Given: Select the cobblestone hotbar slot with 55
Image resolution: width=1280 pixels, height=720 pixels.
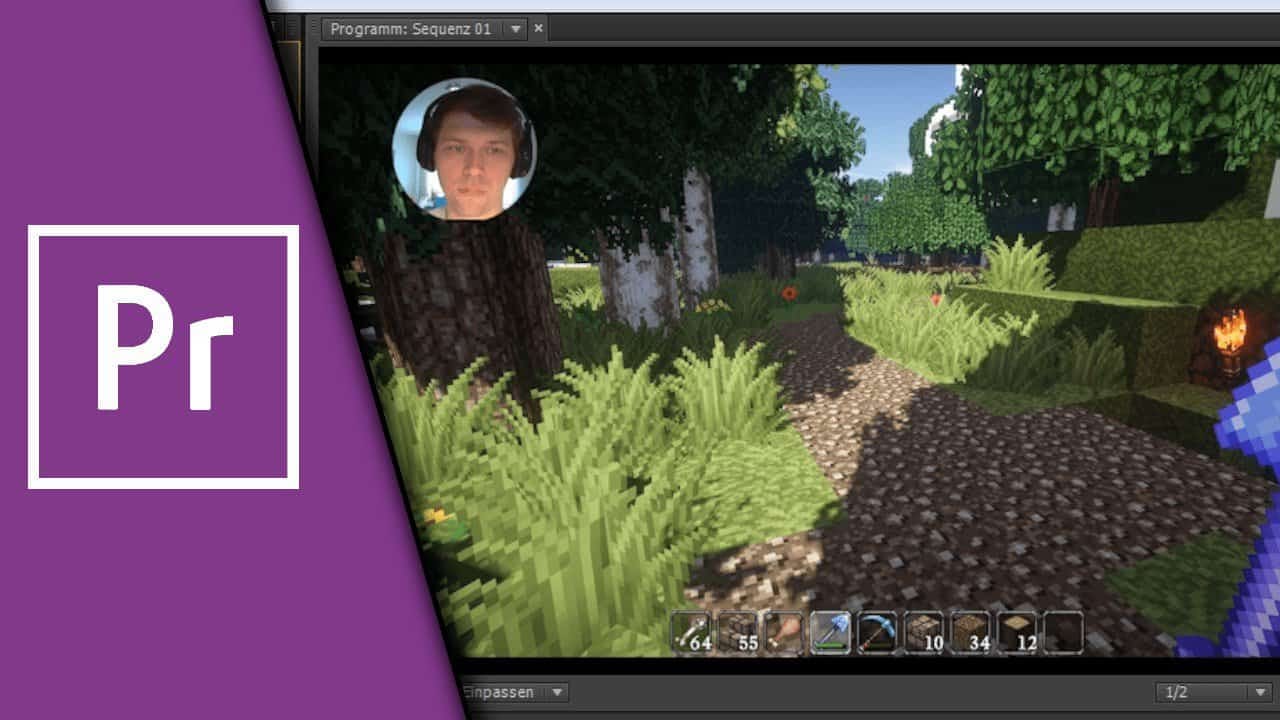Looking at the screenshot, I should [x=738, y=633].
